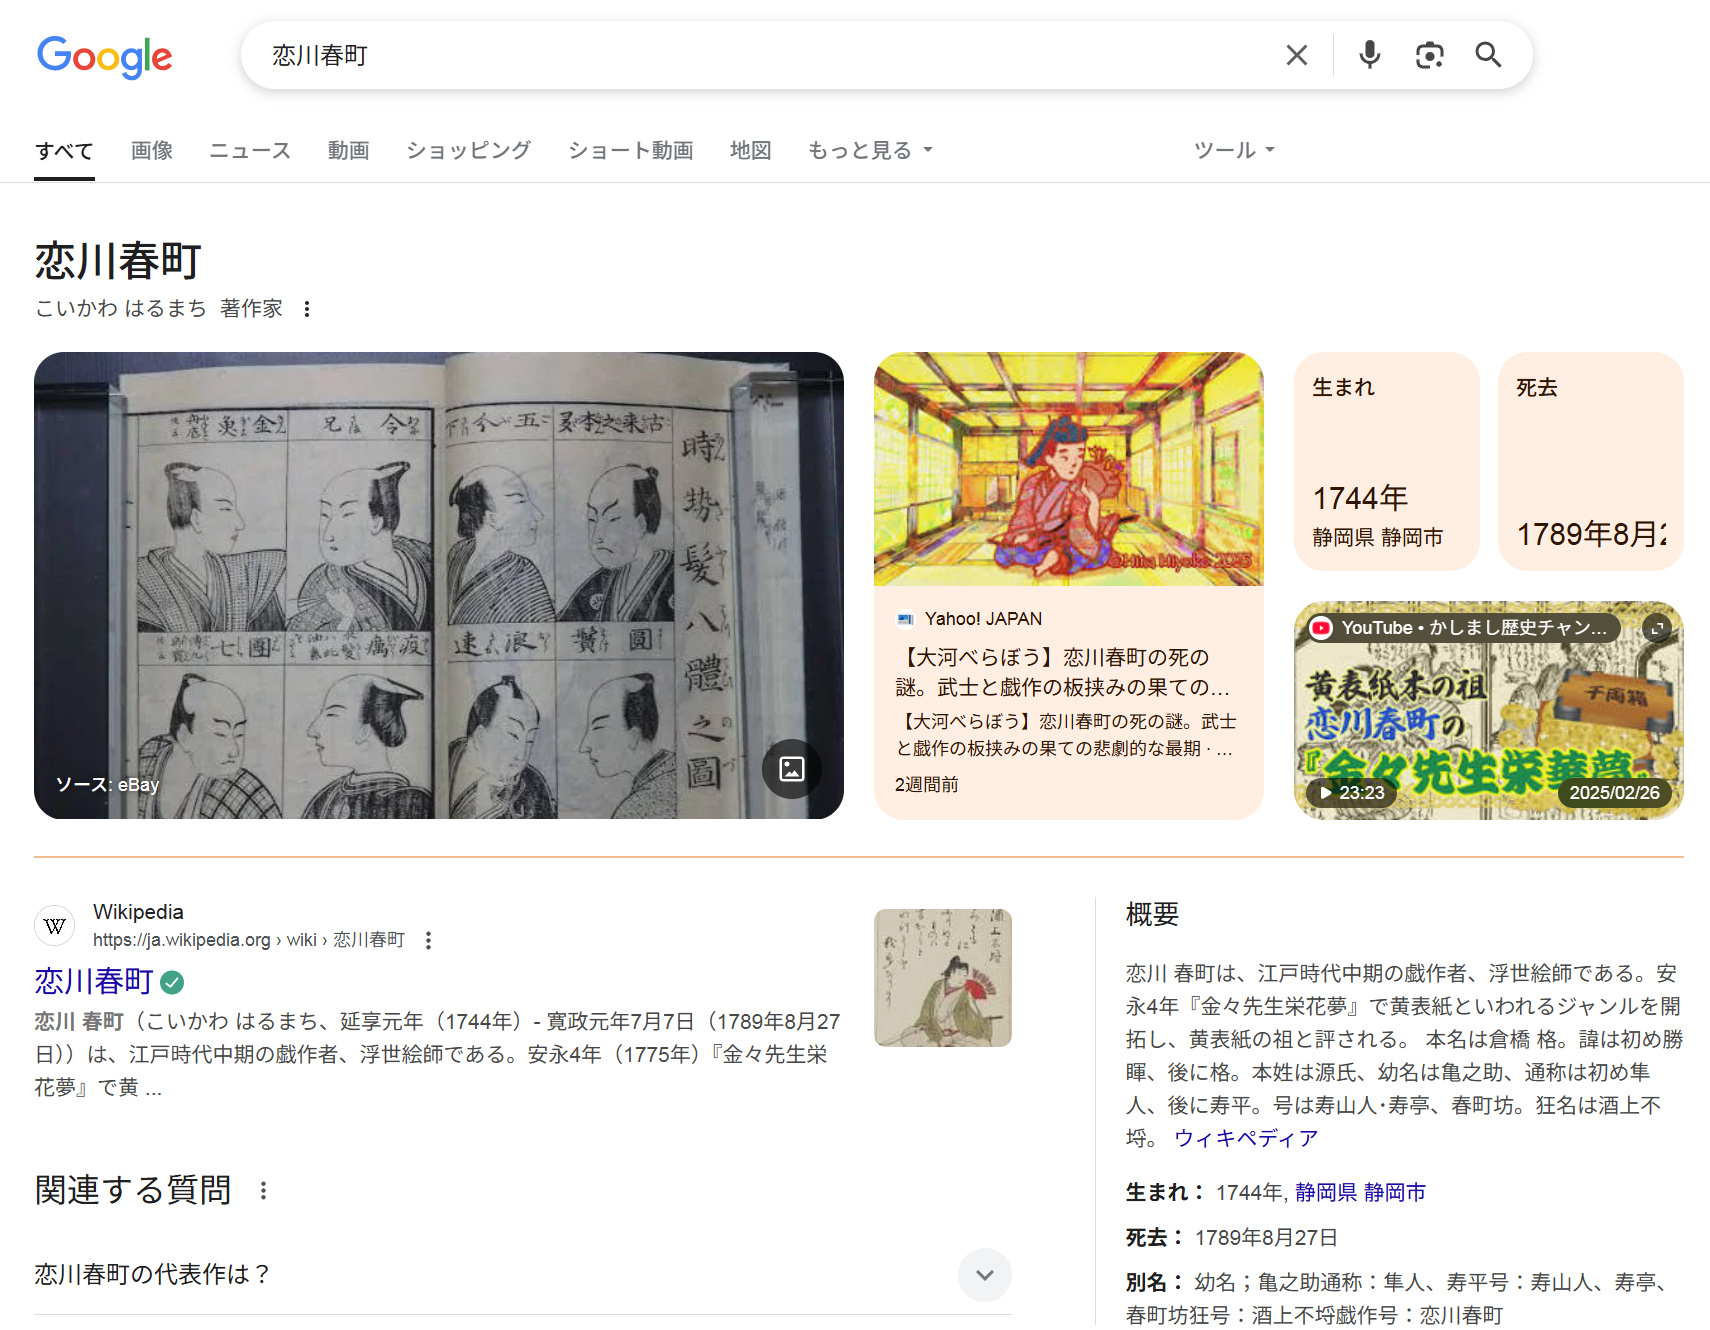Open the ツール dropdown menu

pyautogui.click(x=1233, y=150)
